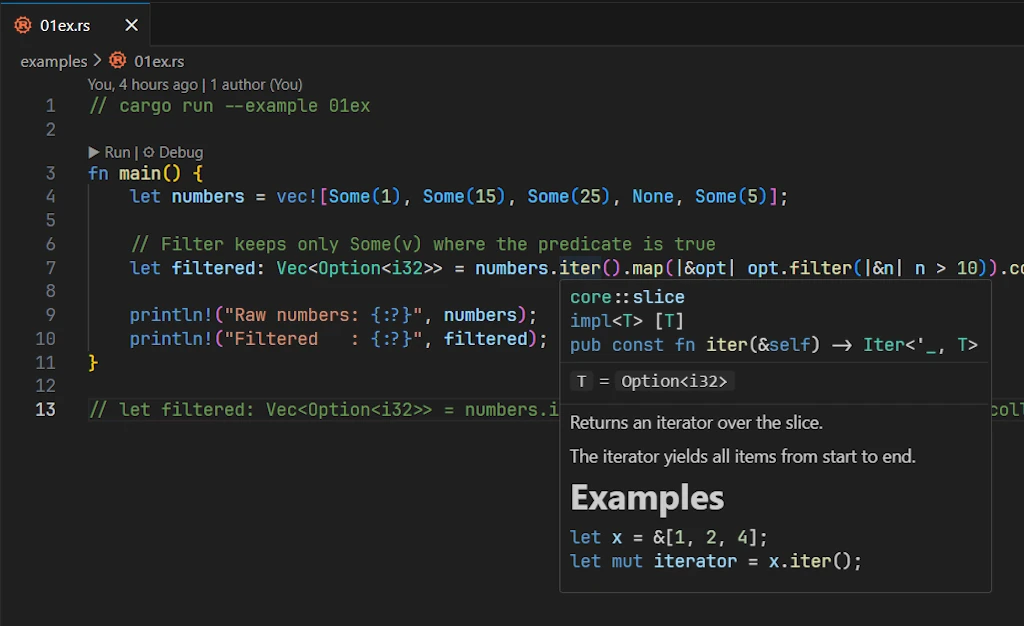Click the closing brace on line 11
Viewport: 1024px width, 626px height.
(93, 362)
